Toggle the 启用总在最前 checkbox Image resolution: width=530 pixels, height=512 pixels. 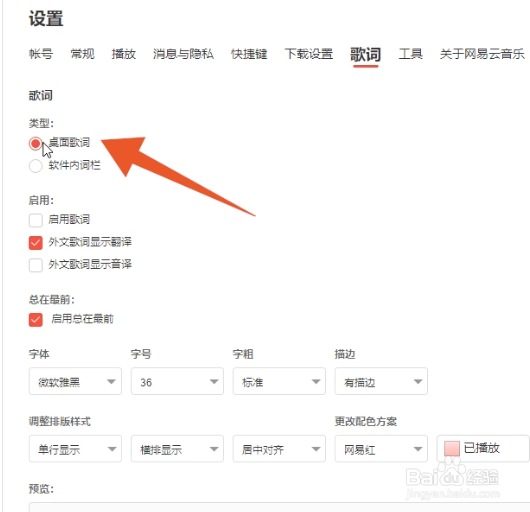35,320
